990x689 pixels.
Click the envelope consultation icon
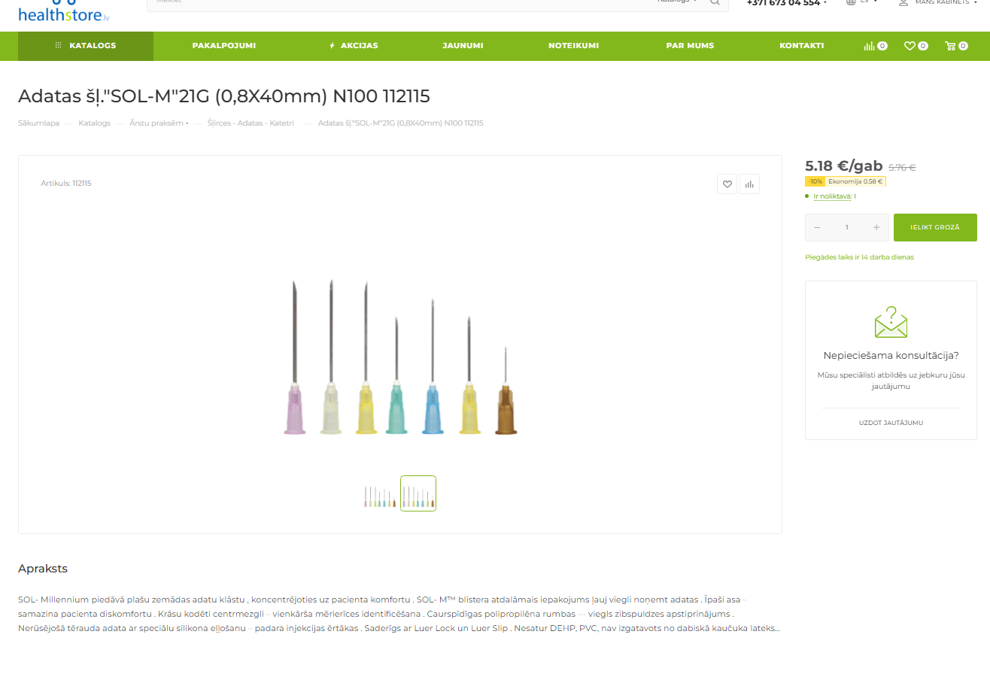[x=891, y=322]
